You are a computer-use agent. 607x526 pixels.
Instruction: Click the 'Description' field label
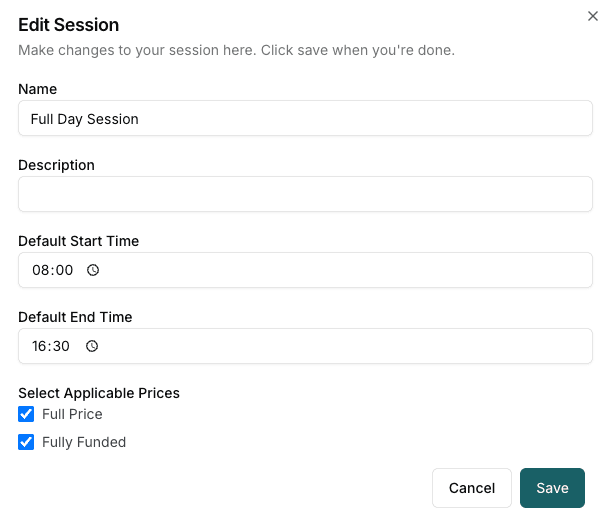(x=56, y=165)
